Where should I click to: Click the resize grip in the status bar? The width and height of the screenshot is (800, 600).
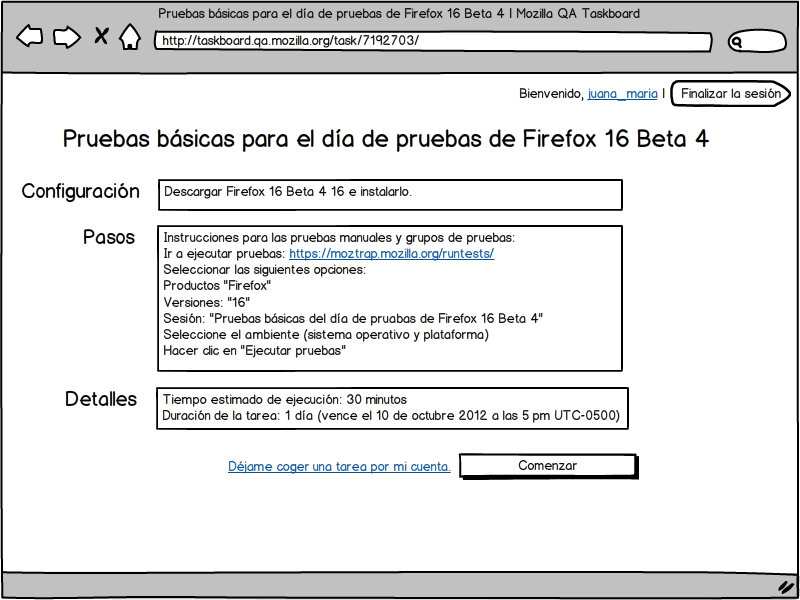point(784,585)
